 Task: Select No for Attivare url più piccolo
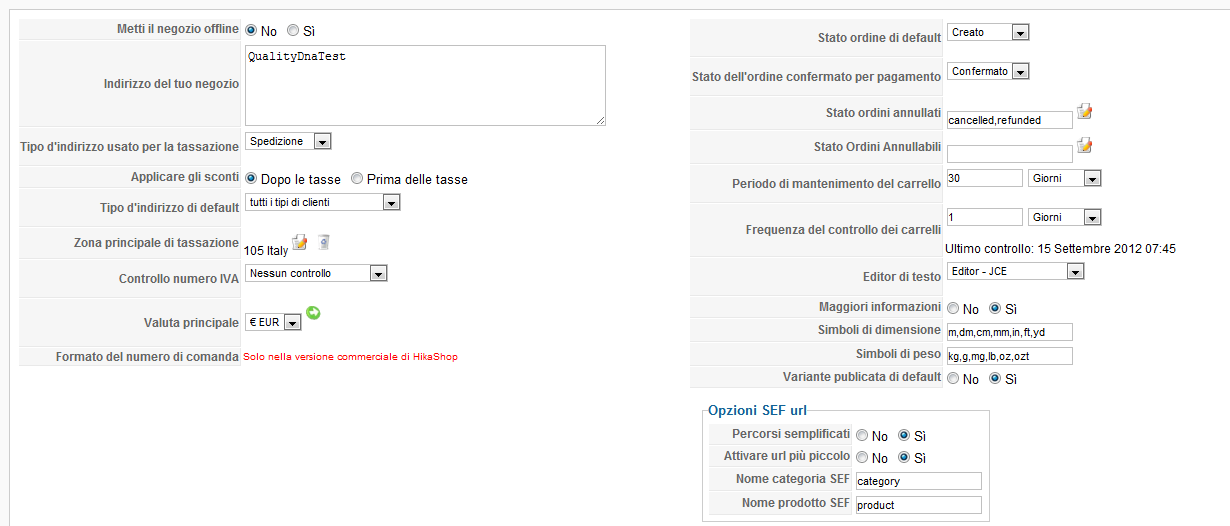(x=862, y=458)
